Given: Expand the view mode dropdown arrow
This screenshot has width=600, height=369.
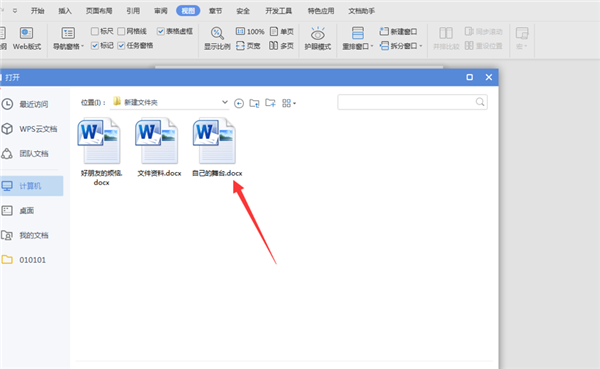Looking at the screenshot, I should click(294, 103).
